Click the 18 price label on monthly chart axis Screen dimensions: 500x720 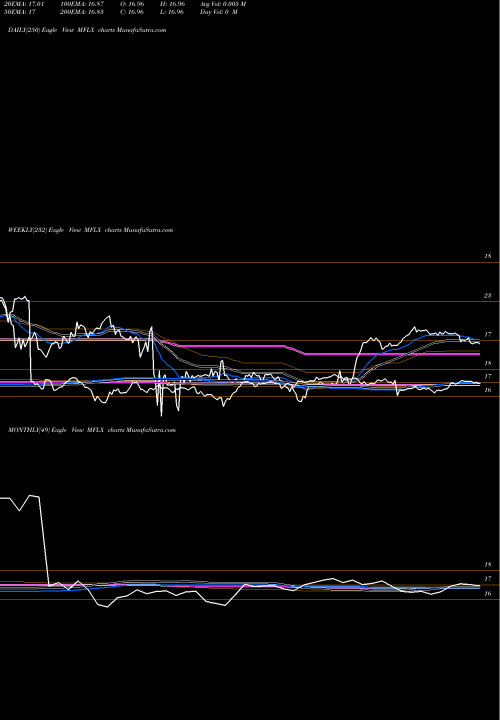(x=488, y=564)
